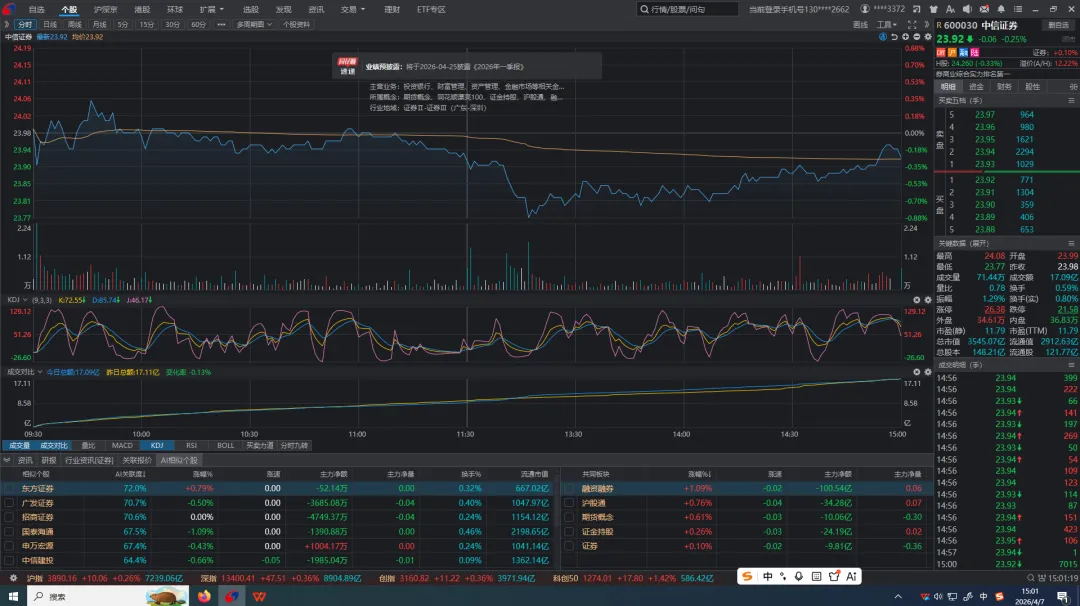Switch to 自选 menu tab
This screenshot has height=606, width=1080.
click(37, 9)
